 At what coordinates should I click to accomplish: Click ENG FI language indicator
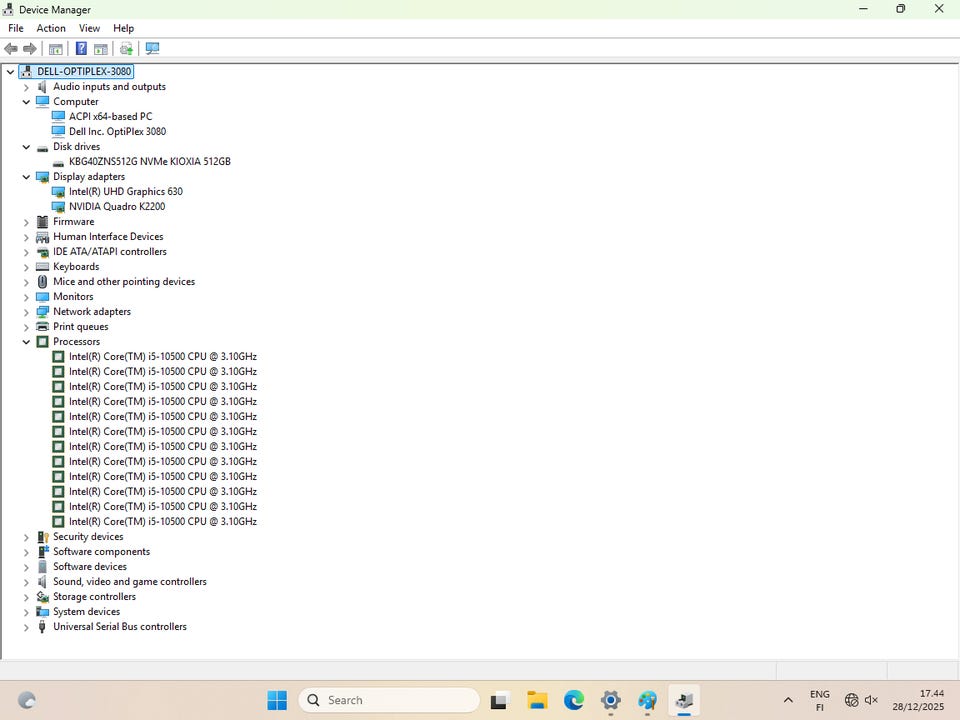[820, 700]
